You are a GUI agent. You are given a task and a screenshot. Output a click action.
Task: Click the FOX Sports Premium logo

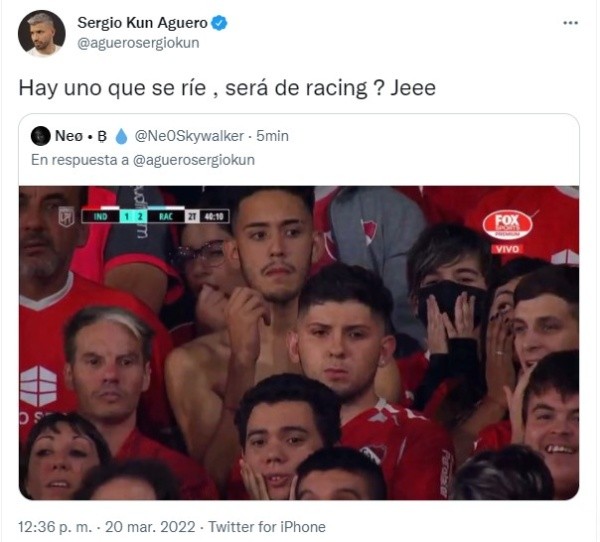tap(507, 224)
